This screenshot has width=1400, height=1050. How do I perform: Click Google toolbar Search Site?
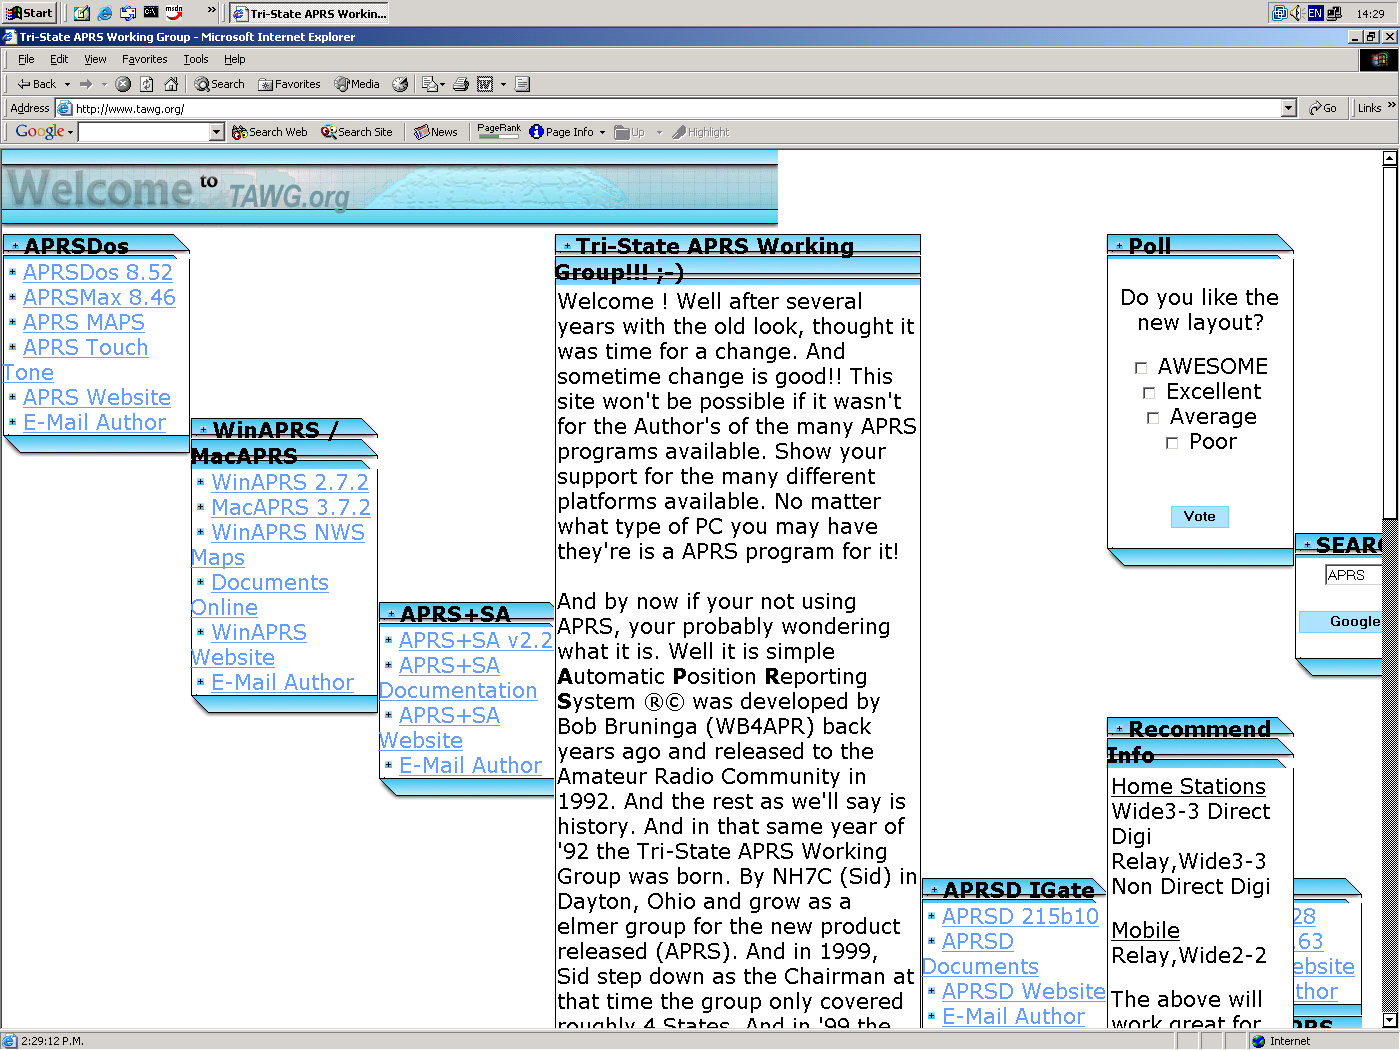point(357,132)
